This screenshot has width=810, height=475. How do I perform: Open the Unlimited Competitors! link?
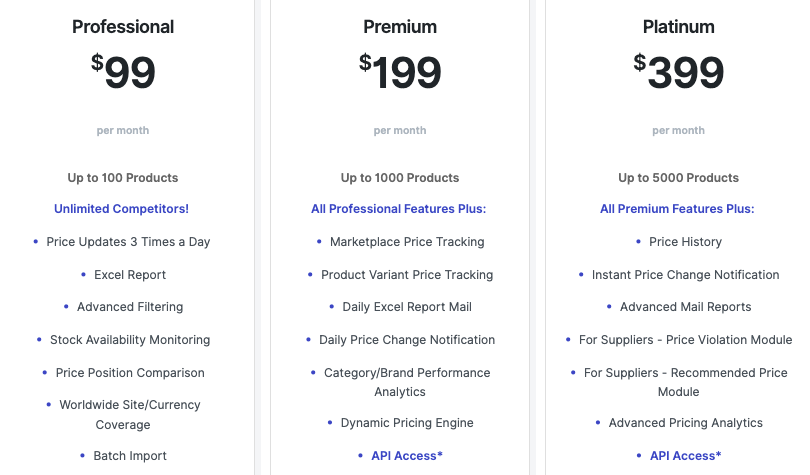pyautogui.click(x=121, y=209)
